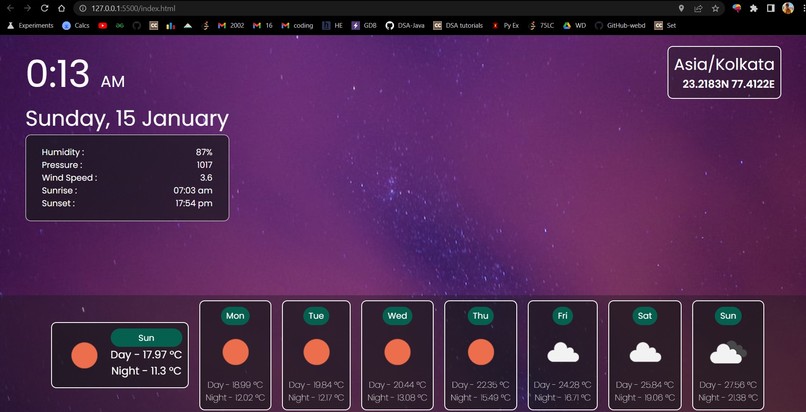Open the user profile avatar
Viewport: 806px width, 412px height.
787,8
